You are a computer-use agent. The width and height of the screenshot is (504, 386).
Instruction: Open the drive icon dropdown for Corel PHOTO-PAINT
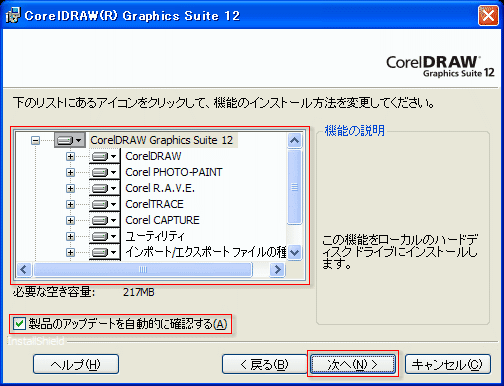point(104,172)
